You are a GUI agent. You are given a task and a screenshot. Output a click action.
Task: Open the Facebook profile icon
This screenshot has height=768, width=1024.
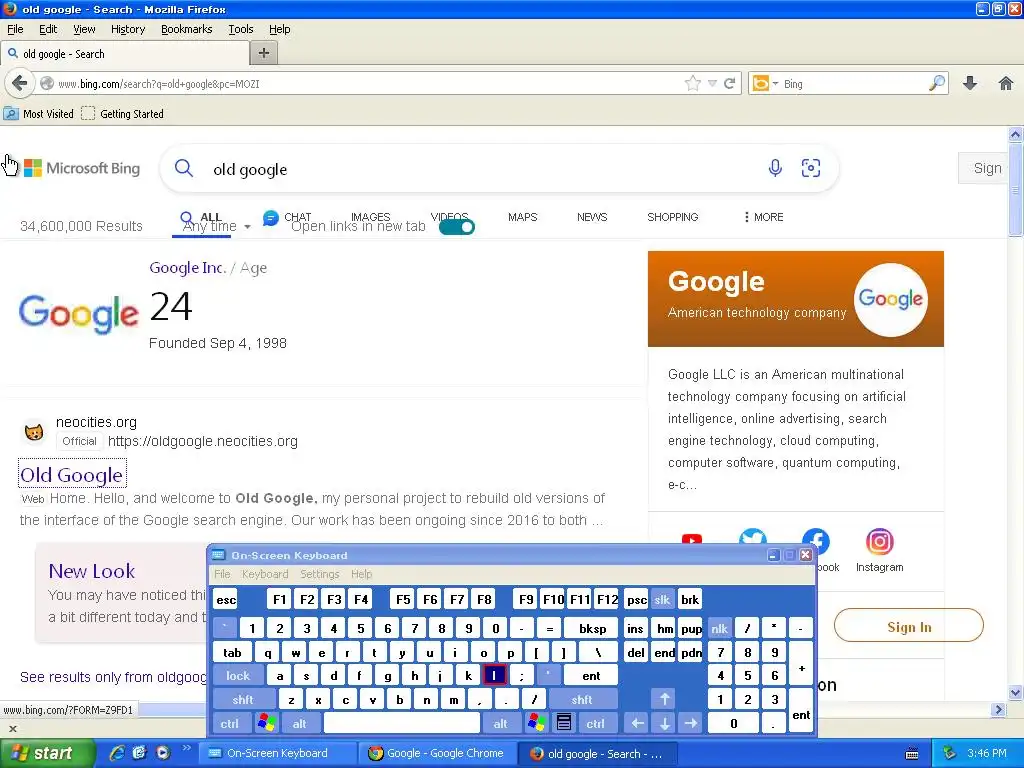click(816, 540)
